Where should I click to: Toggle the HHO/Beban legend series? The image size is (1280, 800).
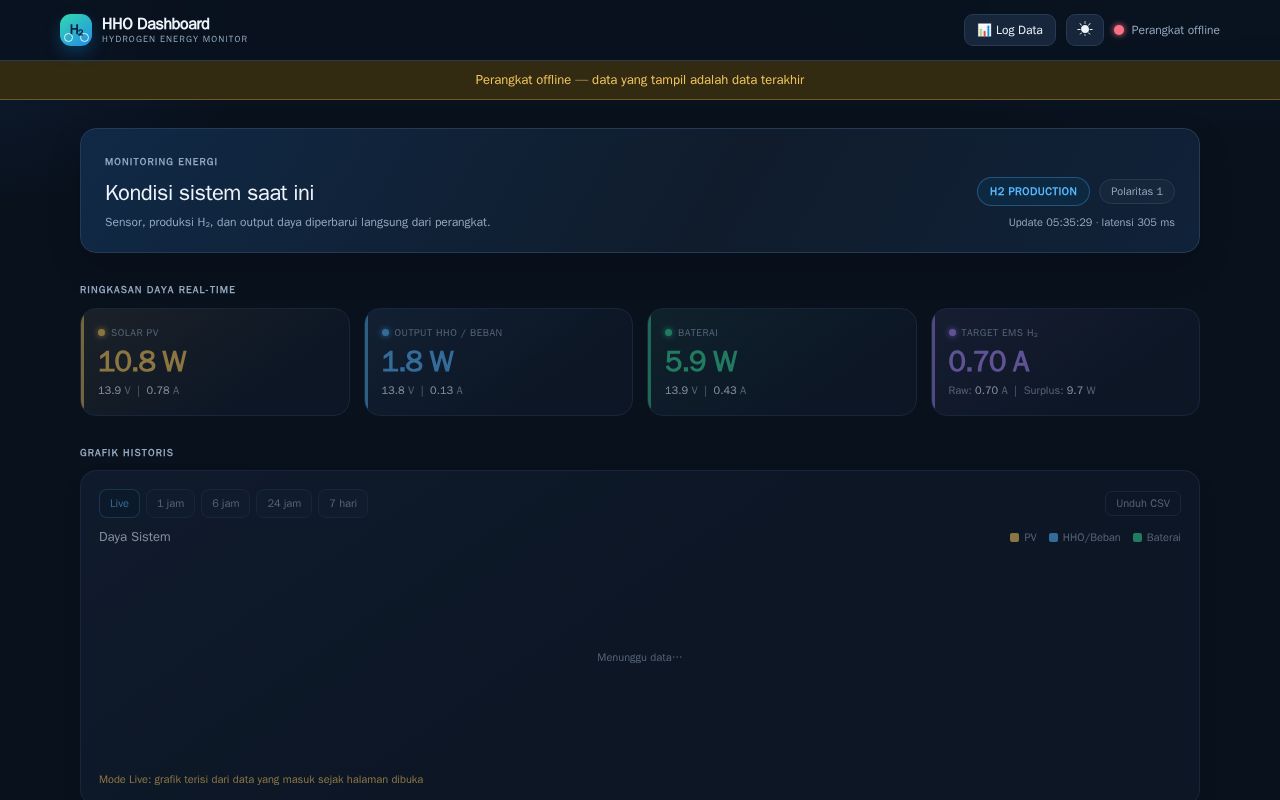tap(1084, 538)
